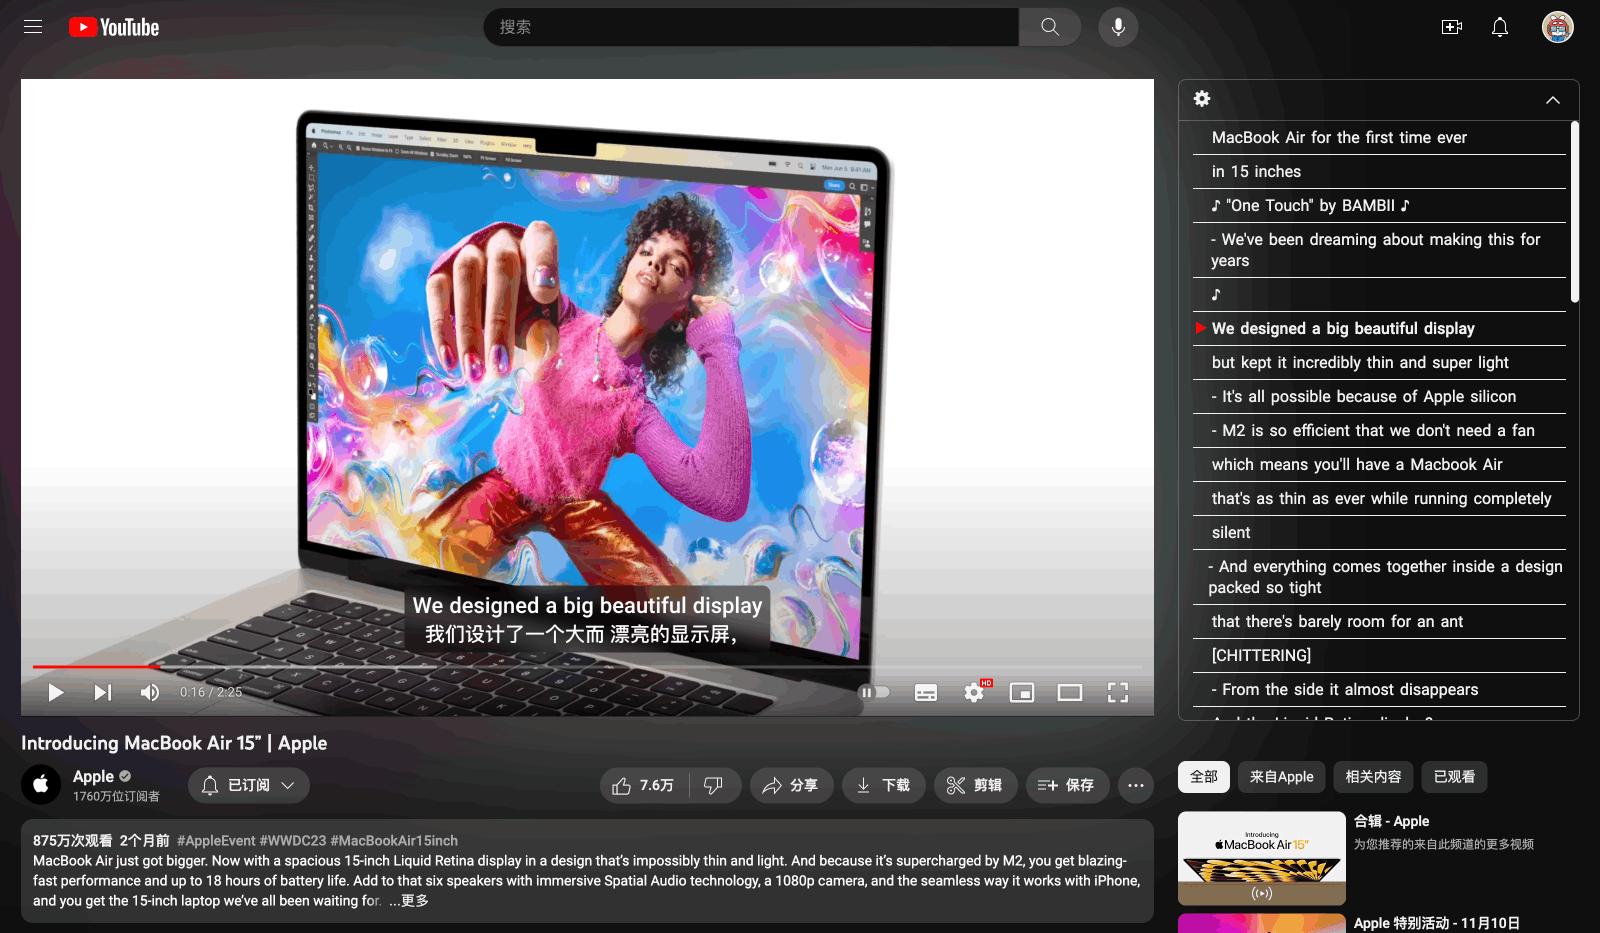
Task: Open the more actions ellipsis menu
Action: (x=1136, y=785)
